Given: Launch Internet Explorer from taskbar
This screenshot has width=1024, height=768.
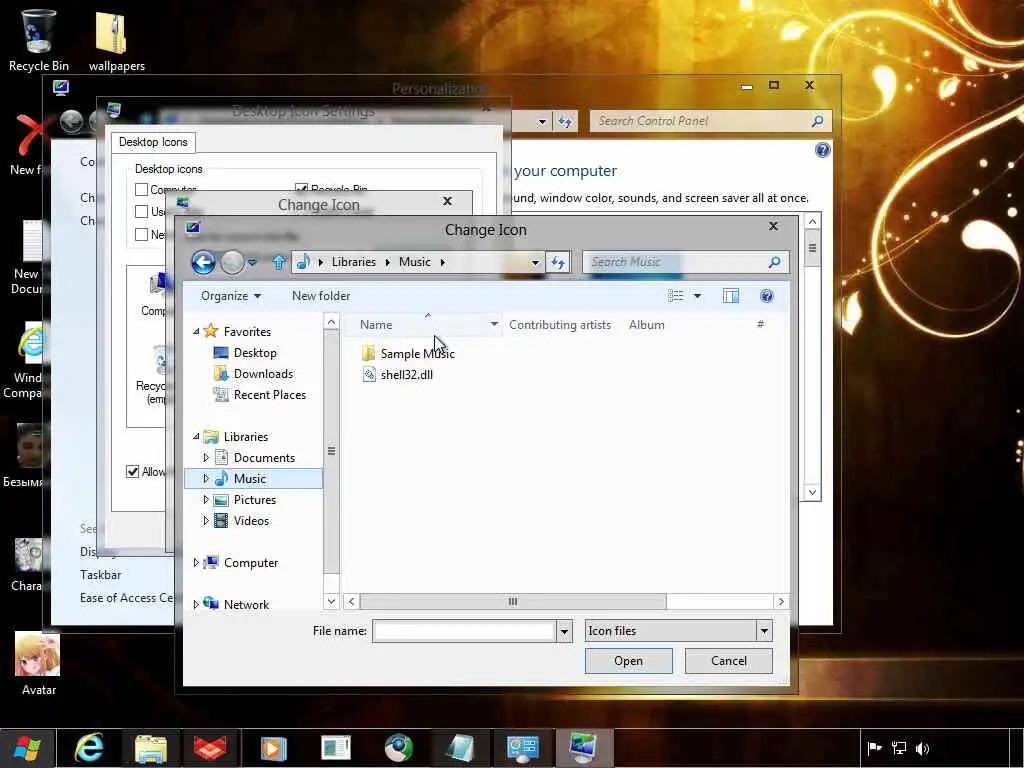Looking at the screenshot, I should pyautogui.click(x=89, y=748).
